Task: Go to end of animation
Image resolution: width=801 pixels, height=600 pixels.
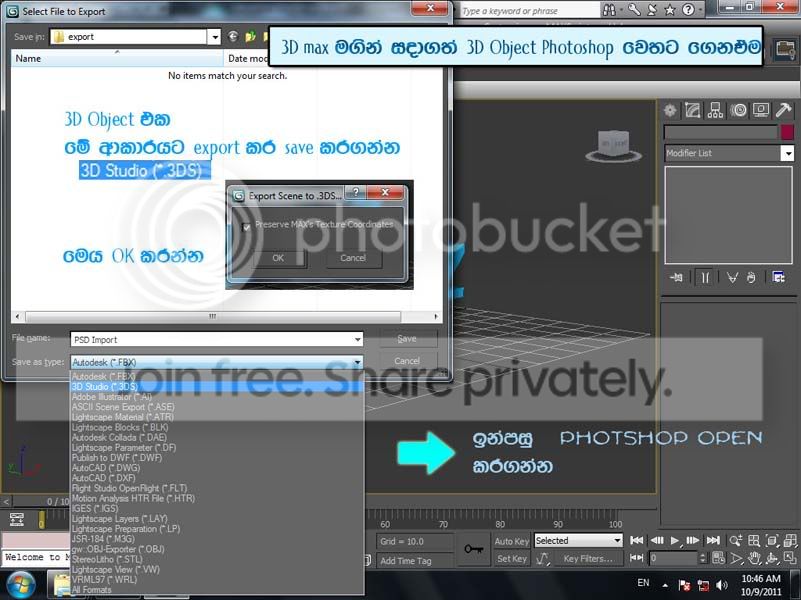Action: coord(713,540)
